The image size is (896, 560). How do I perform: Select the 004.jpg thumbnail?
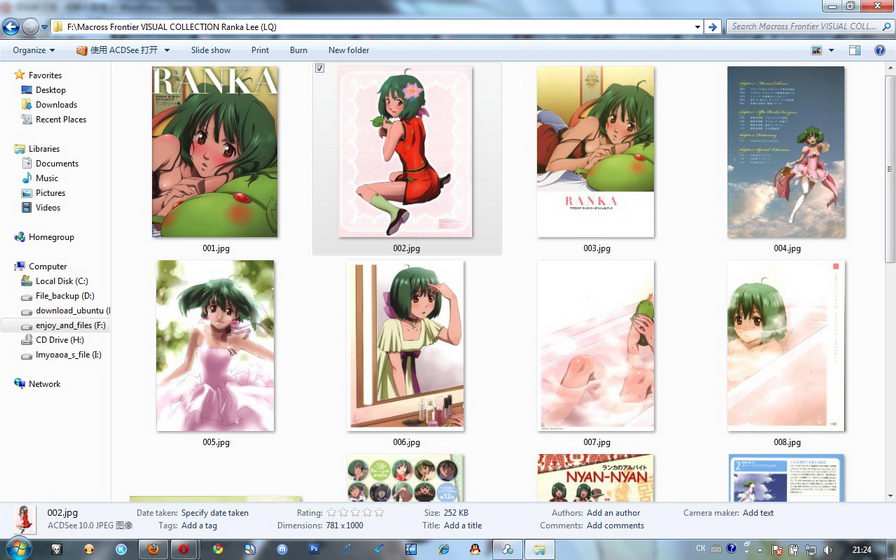click(786, 151)
